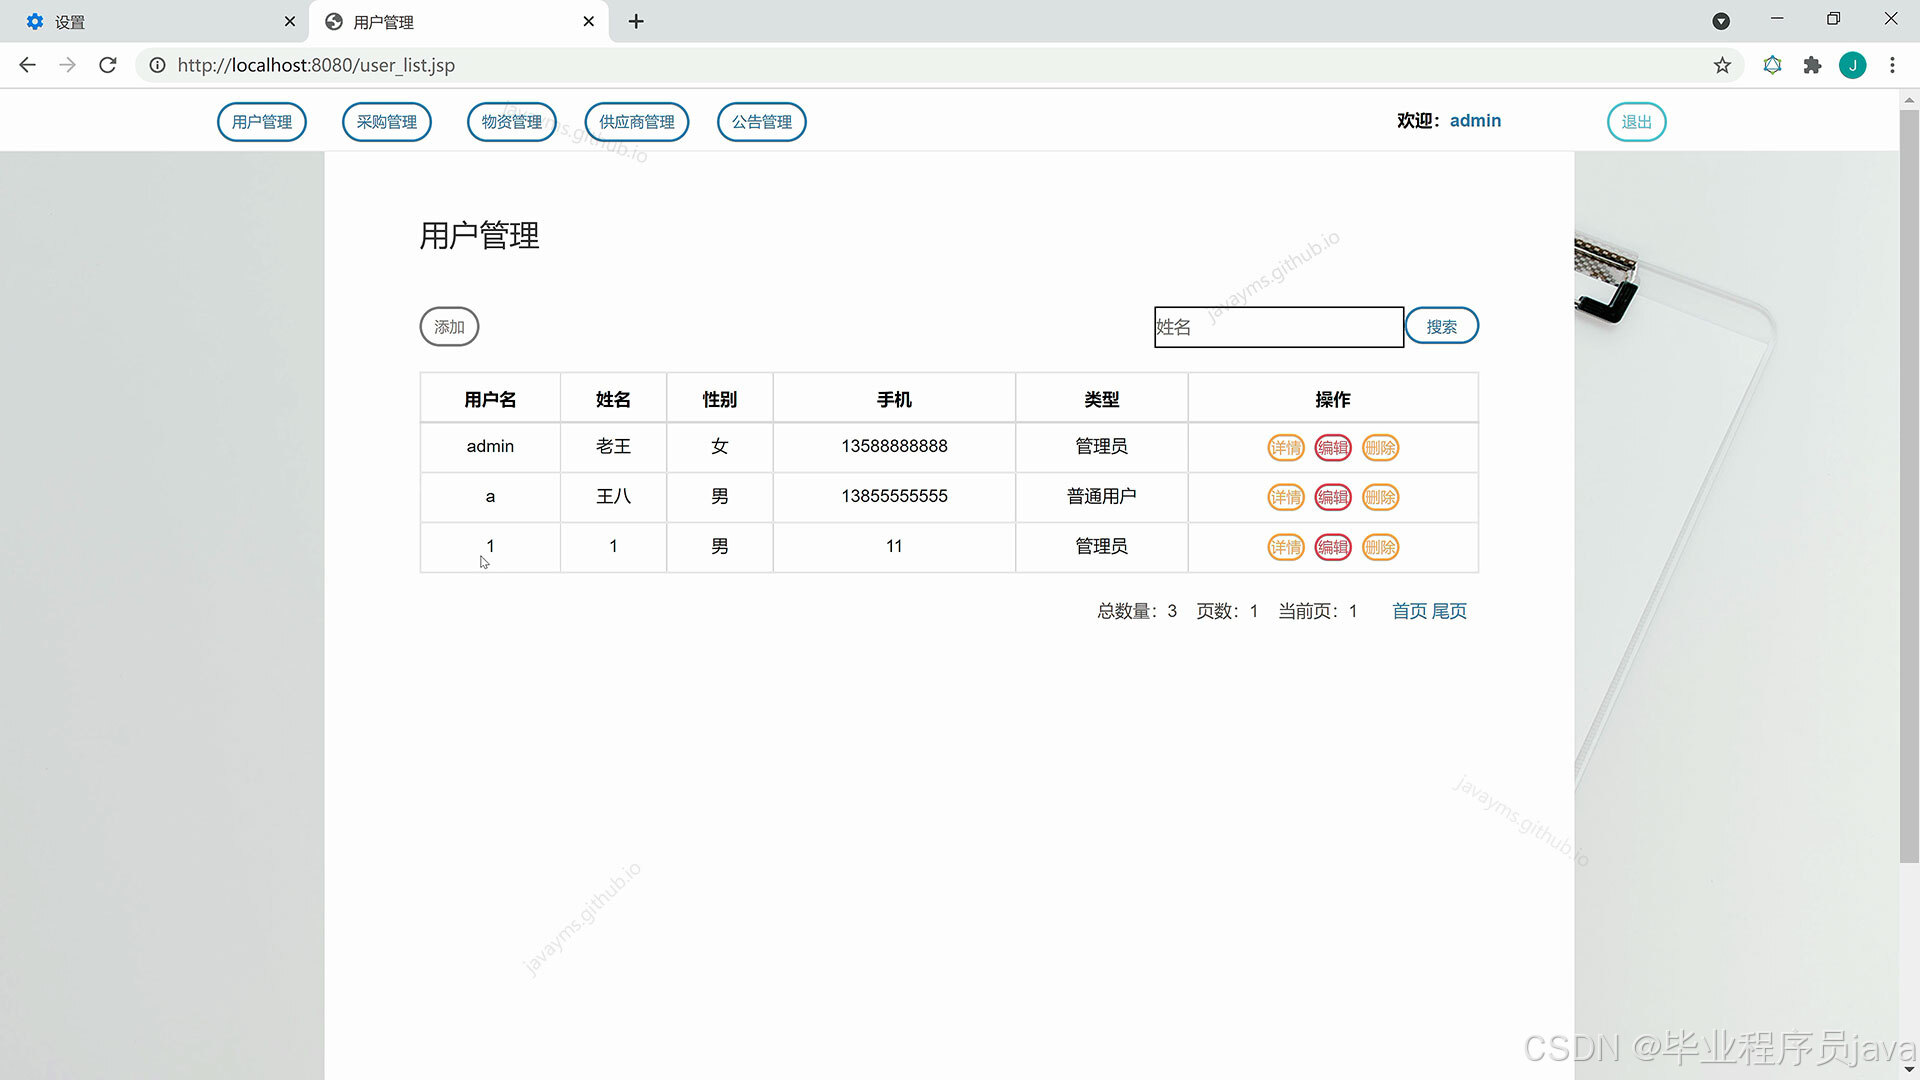This screenshot has height=1080, width=1920.
Task: View site information icon in address bar
Action: (x=157, y=65)
